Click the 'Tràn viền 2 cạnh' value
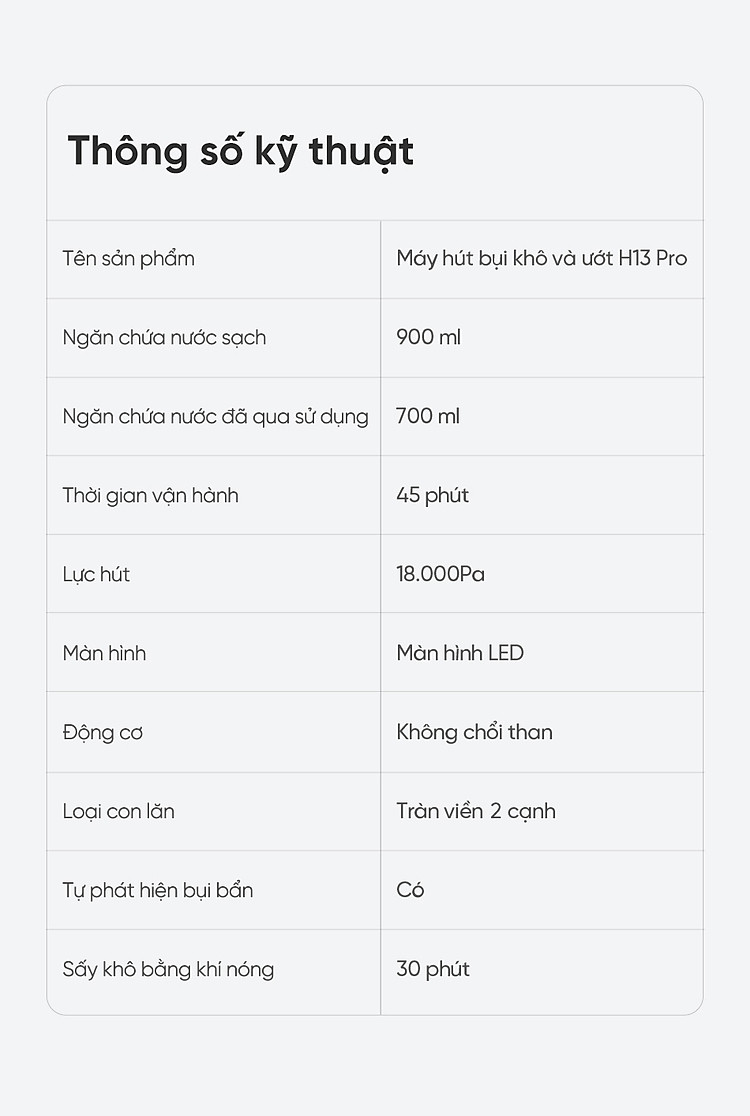The image size is (750, 1116). (476, 811)
